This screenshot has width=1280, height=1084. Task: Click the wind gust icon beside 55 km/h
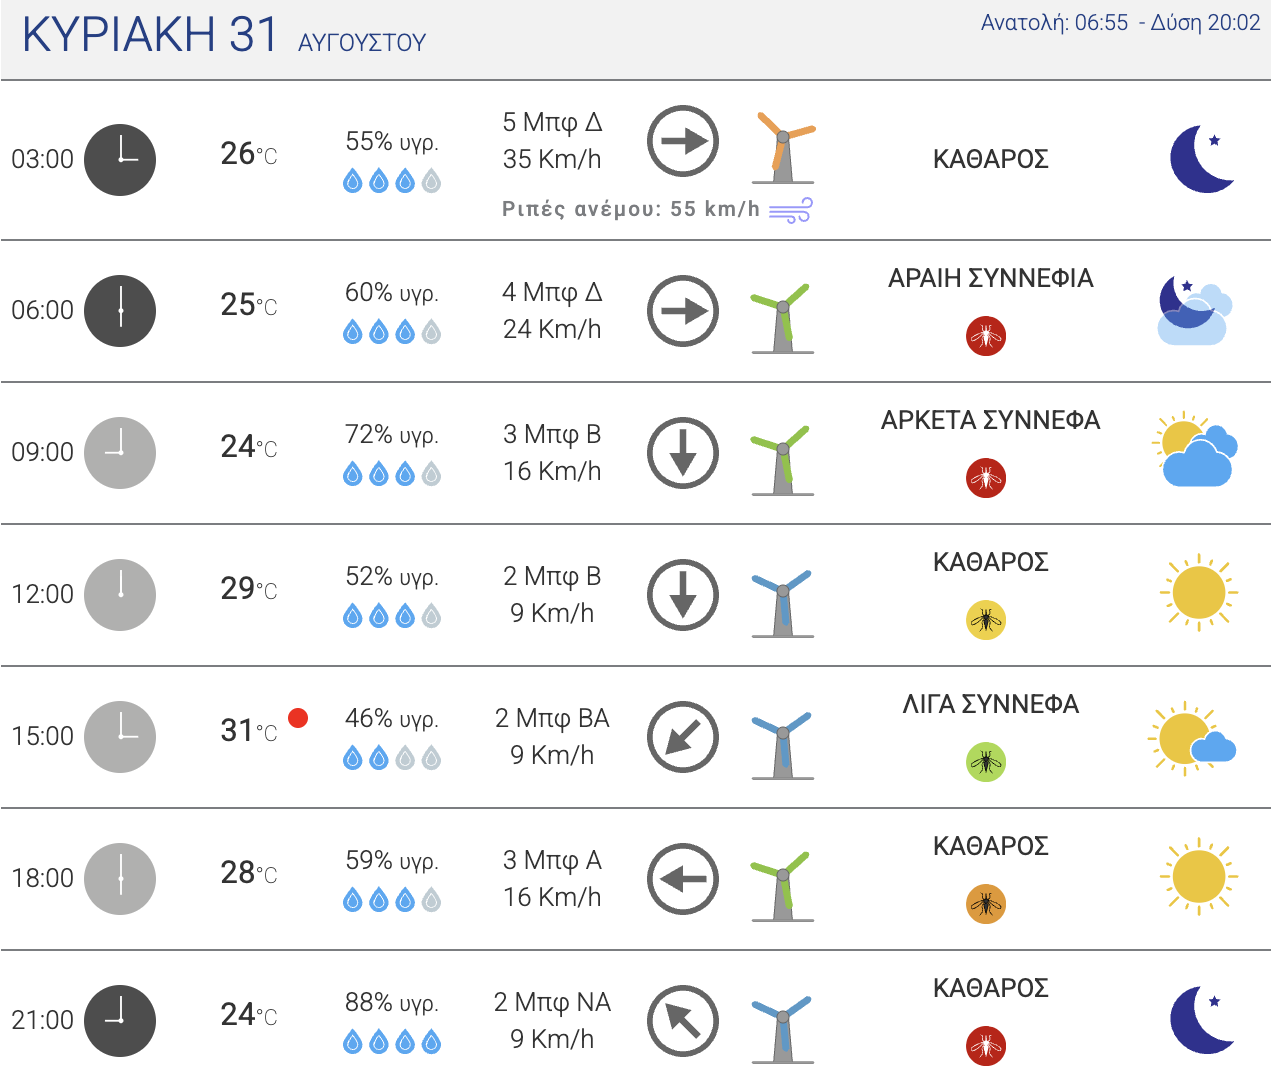click(791, 210)
